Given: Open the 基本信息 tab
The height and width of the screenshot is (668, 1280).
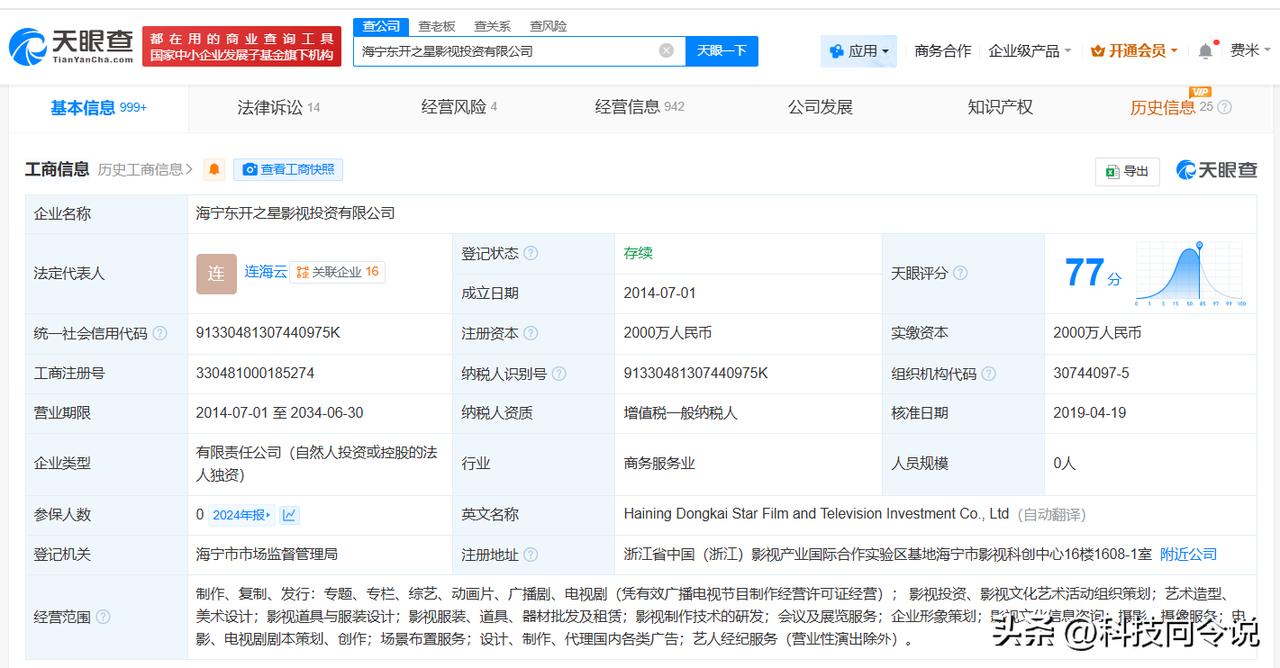Looking at the screenshot, I should 98,107.
